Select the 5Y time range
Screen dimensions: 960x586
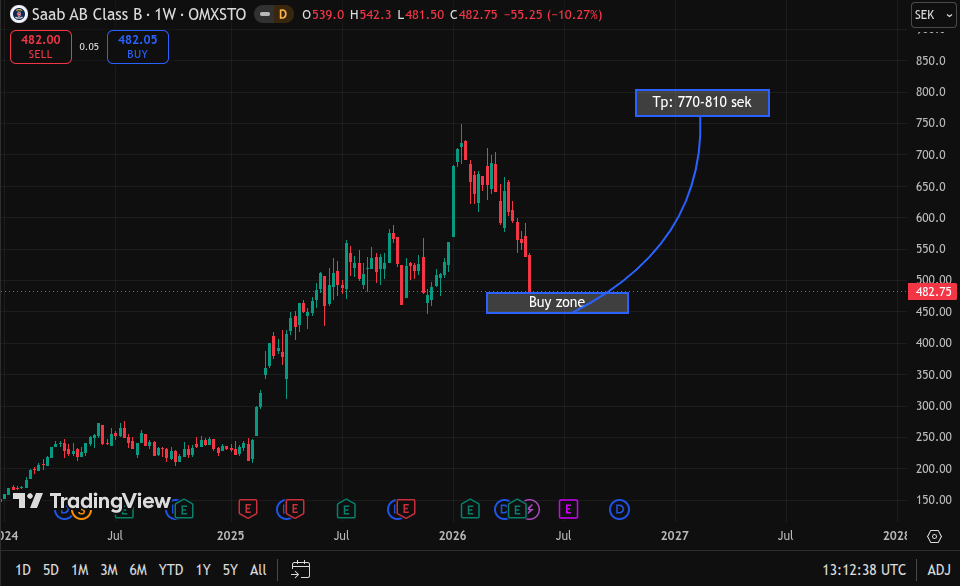point(230,570)
